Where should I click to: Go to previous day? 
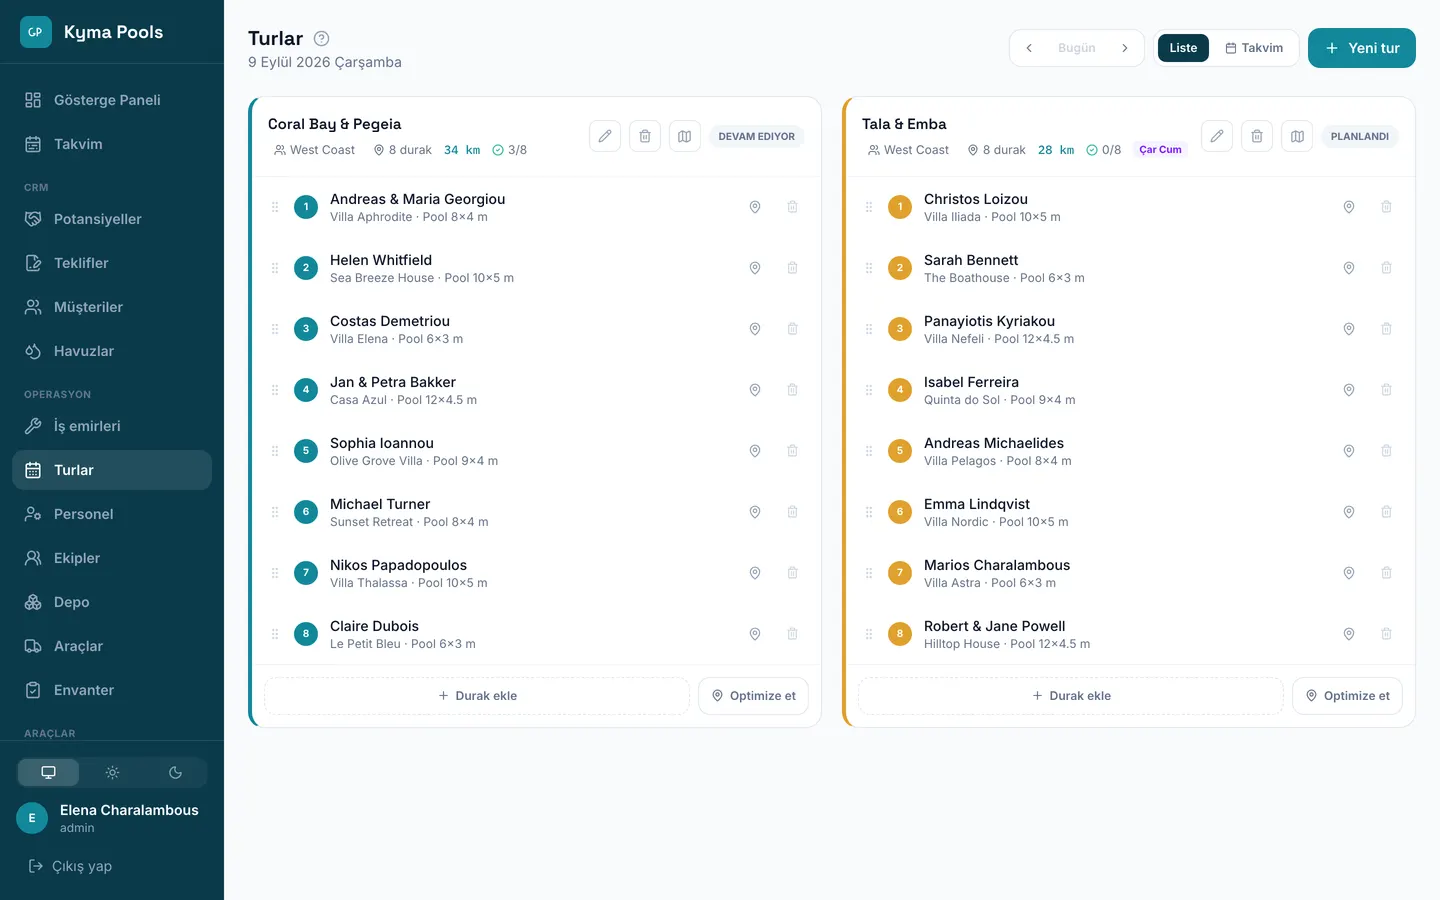click(x=1028, y=48)
